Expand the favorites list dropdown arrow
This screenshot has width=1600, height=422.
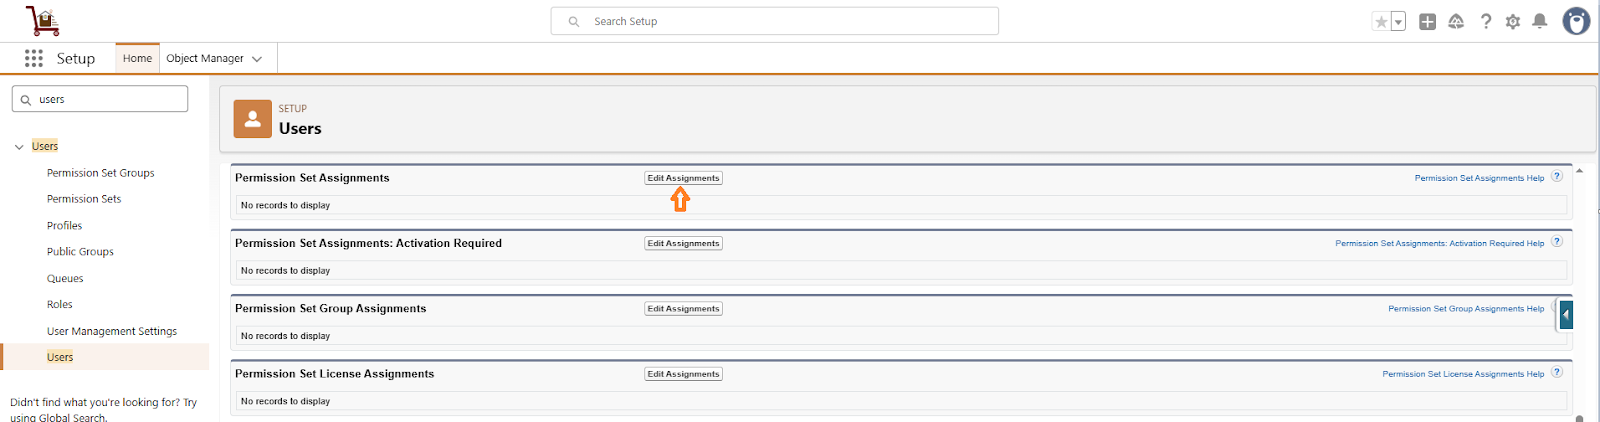1398,22
